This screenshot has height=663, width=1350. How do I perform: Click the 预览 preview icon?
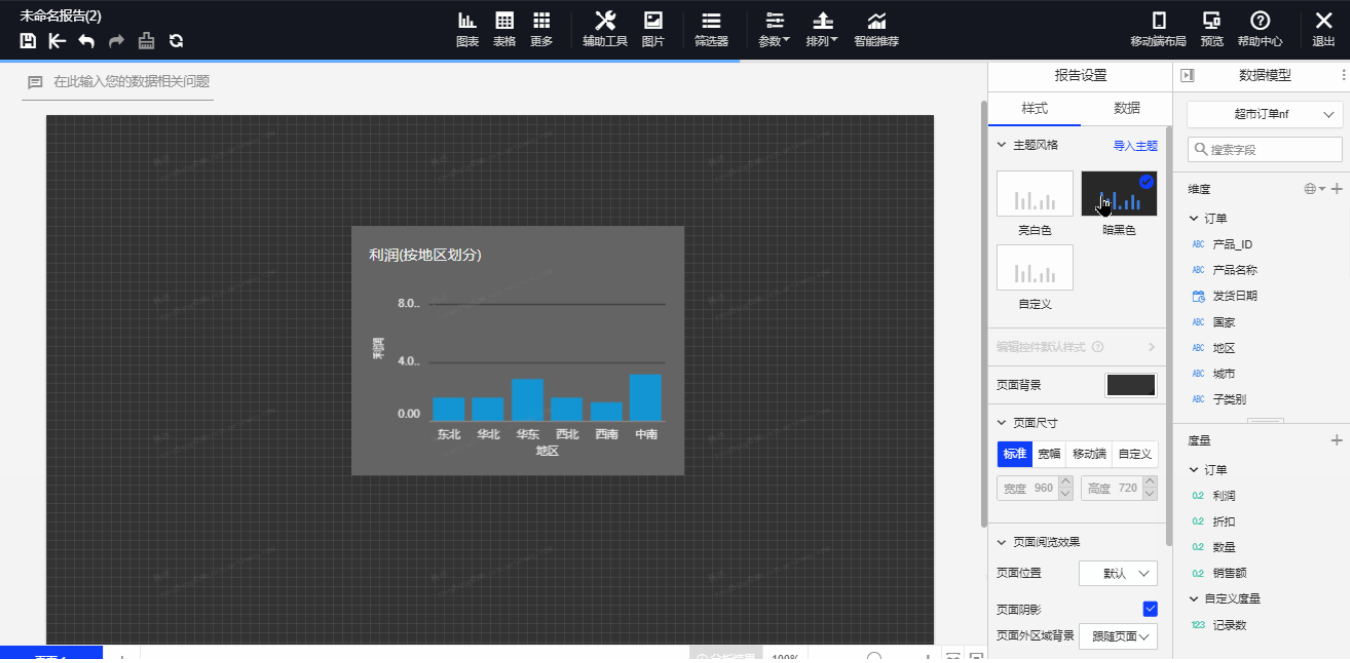coord(1212,29)
